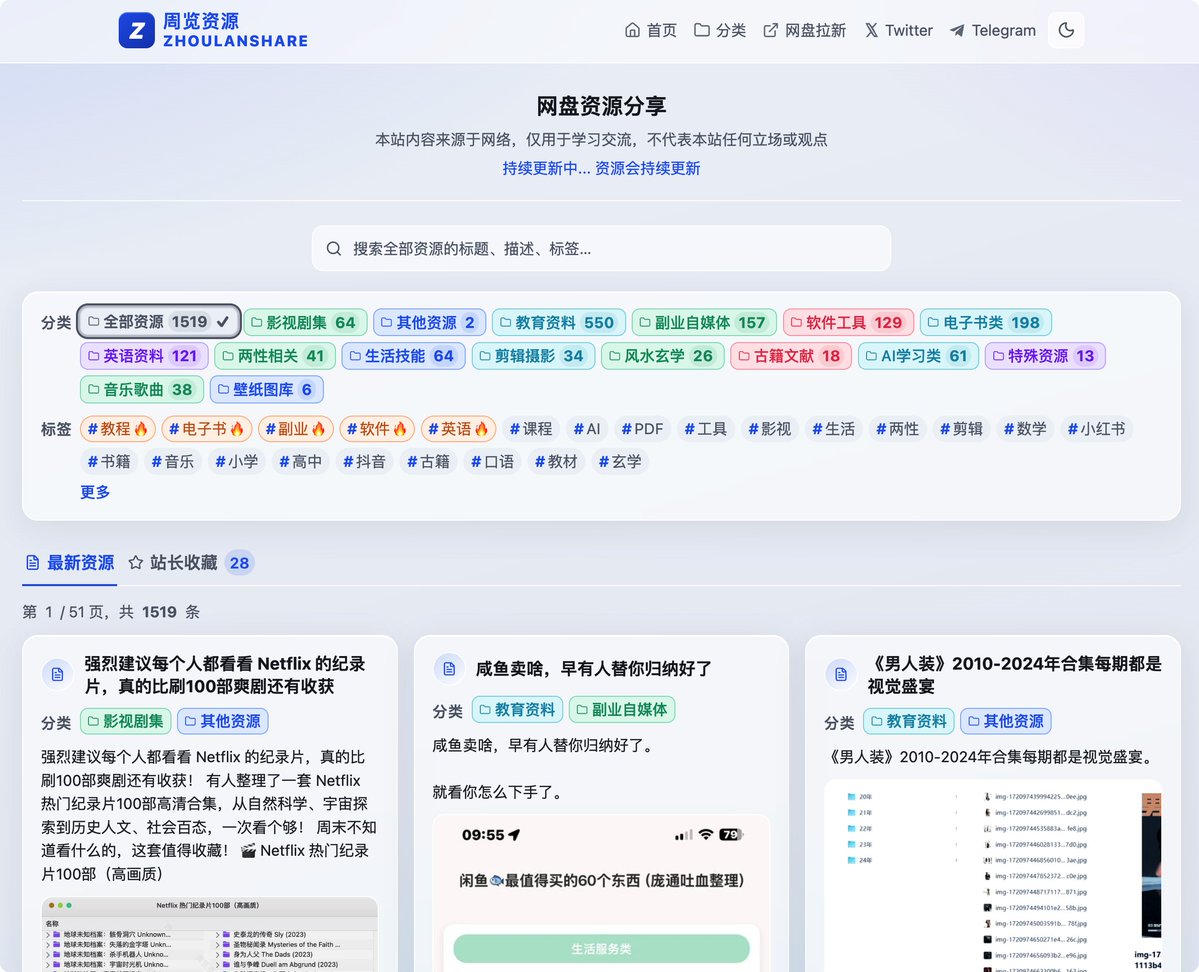Viewport: 1199px width, 972px height.
Task: Open the 分类 nav item
Action: click(720, 31)
